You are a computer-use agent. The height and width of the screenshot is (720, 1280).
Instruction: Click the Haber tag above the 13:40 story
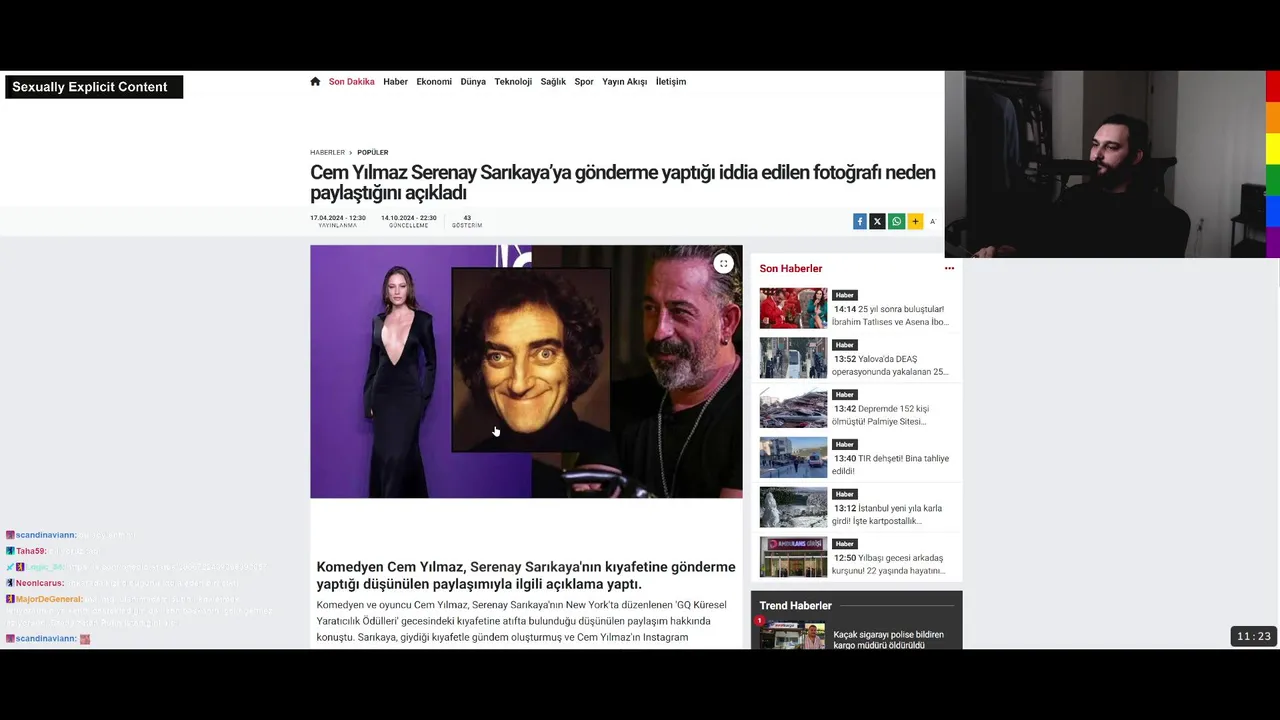(x=845, y=444)
